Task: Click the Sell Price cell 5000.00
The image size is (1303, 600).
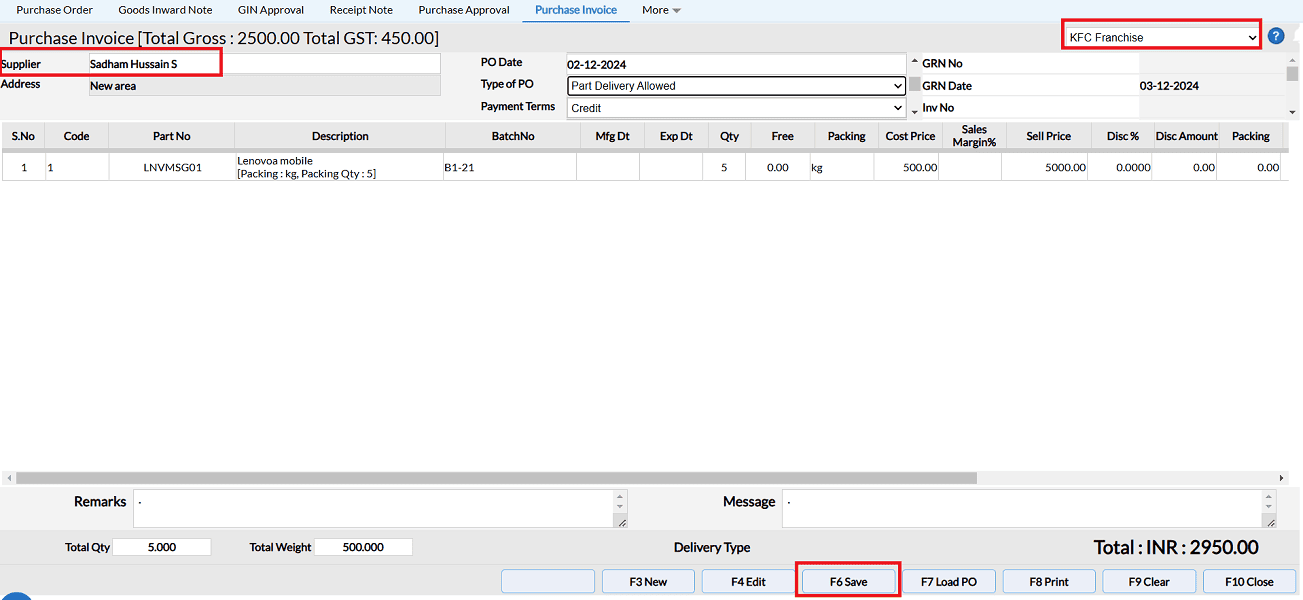Action: (x=1045, y=167)
